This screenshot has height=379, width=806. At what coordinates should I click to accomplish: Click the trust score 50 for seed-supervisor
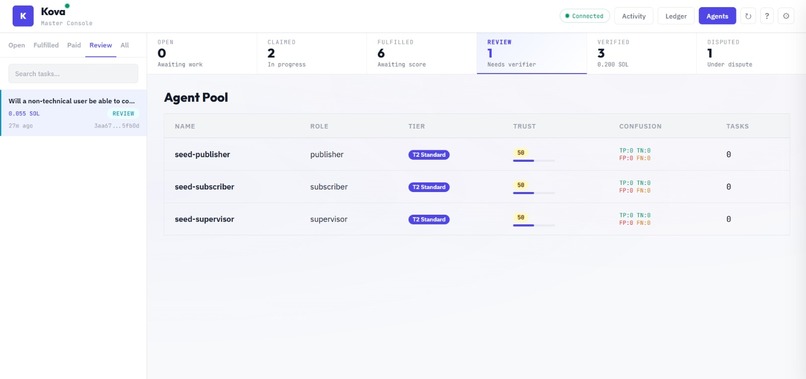click(x=520, y=217)
